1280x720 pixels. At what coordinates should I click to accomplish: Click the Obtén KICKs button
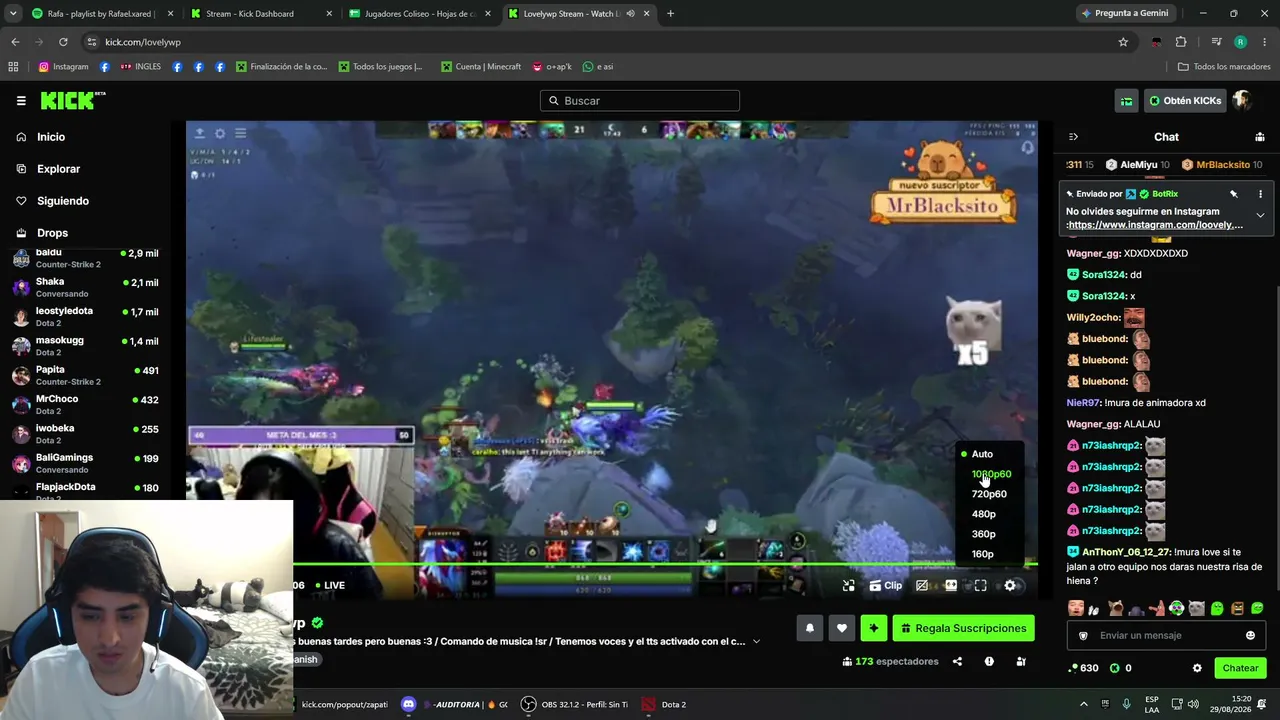(x=1185, y=100)
